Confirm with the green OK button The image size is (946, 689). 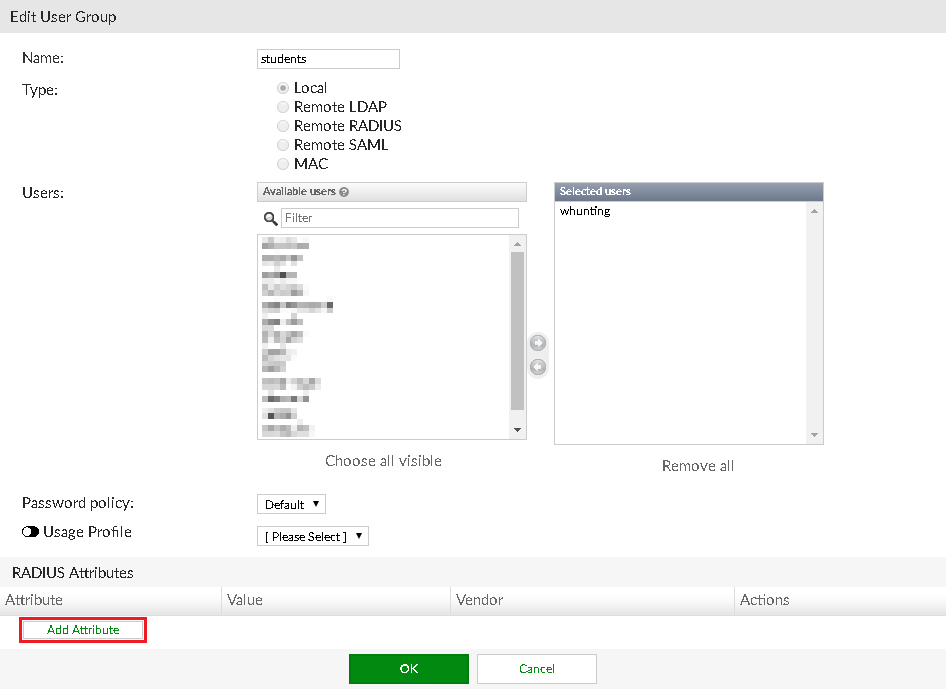(408, 668)
